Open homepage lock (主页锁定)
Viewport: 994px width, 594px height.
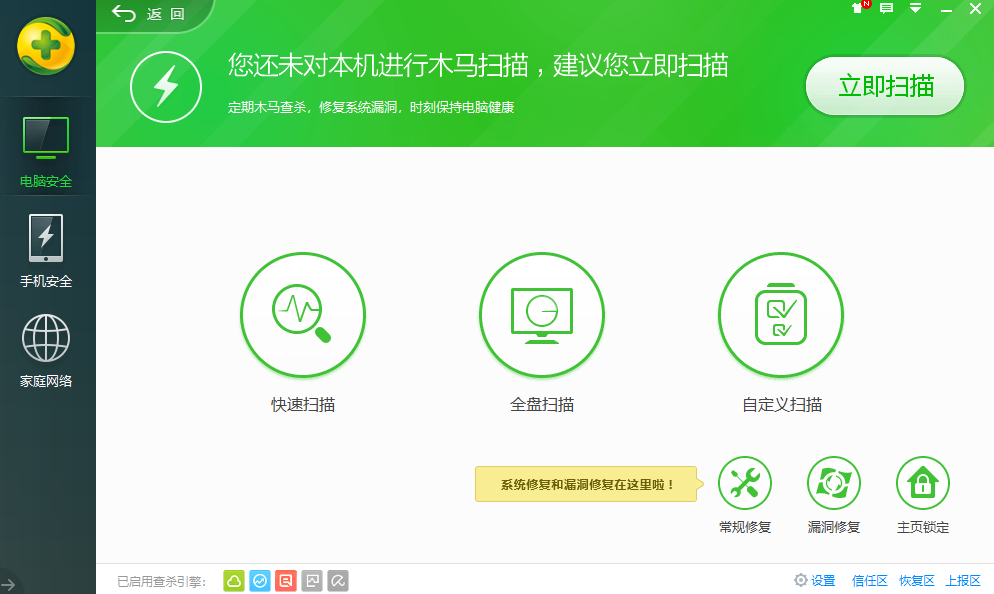pyautogui.click(x=922, y=483)
